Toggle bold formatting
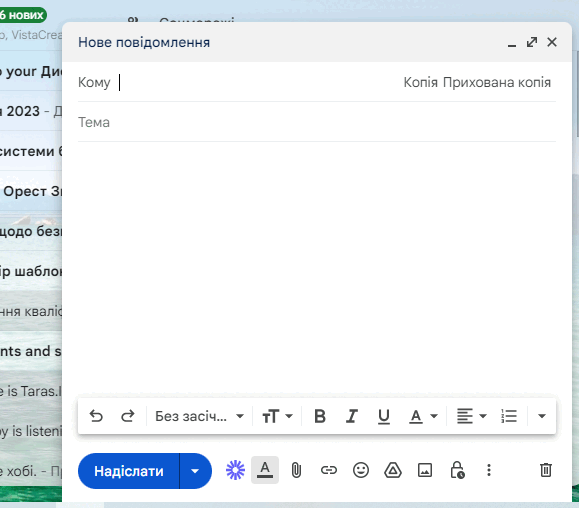 (320, 416)
